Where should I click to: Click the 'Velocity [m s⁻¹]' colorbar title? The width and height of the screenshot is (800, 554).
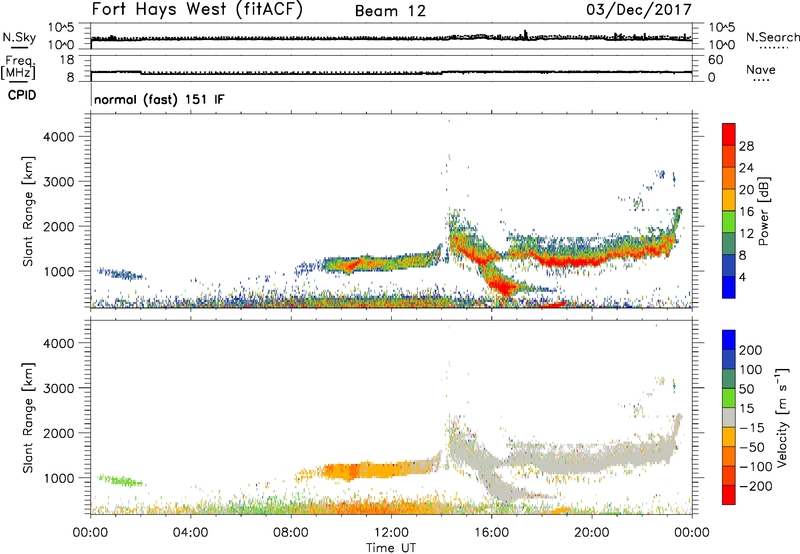[x=781, y=417]
